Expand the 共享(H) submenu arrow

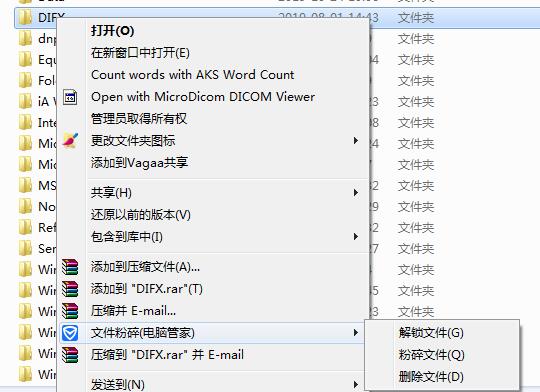tap(356, 193)
